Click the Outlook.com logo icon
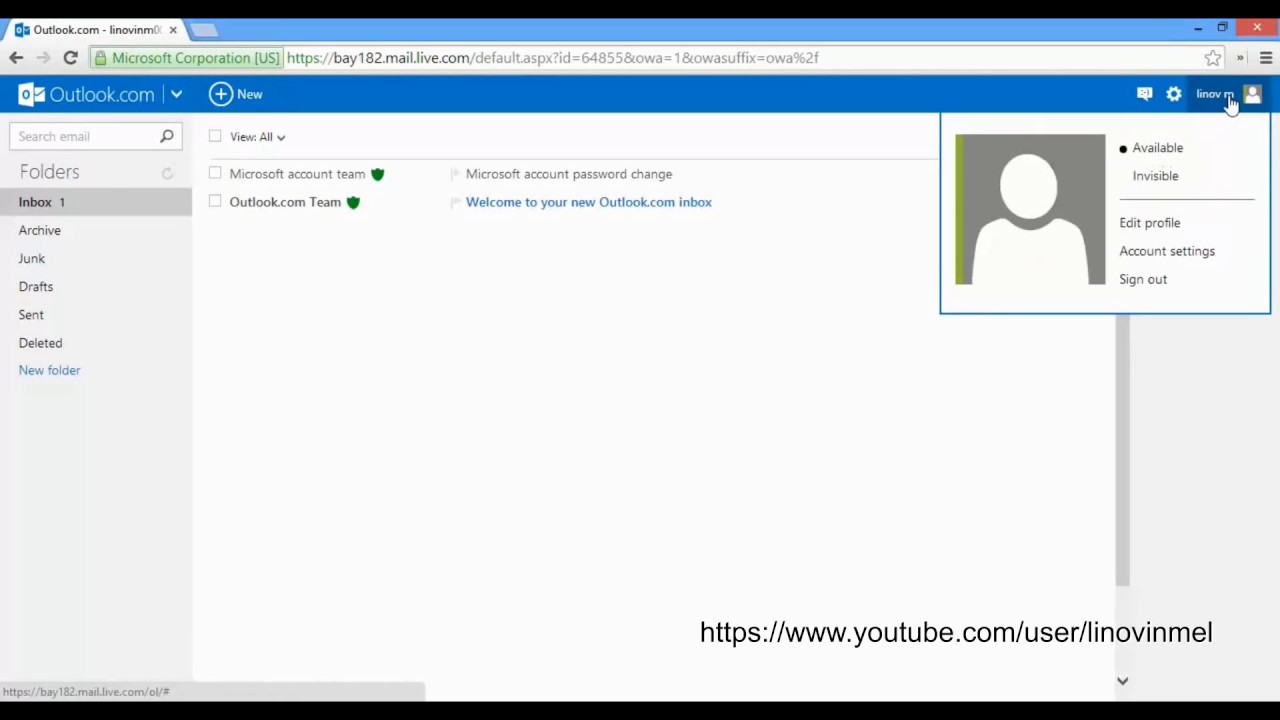This screenshot has height=720, width=1280. tap(31, 94)
